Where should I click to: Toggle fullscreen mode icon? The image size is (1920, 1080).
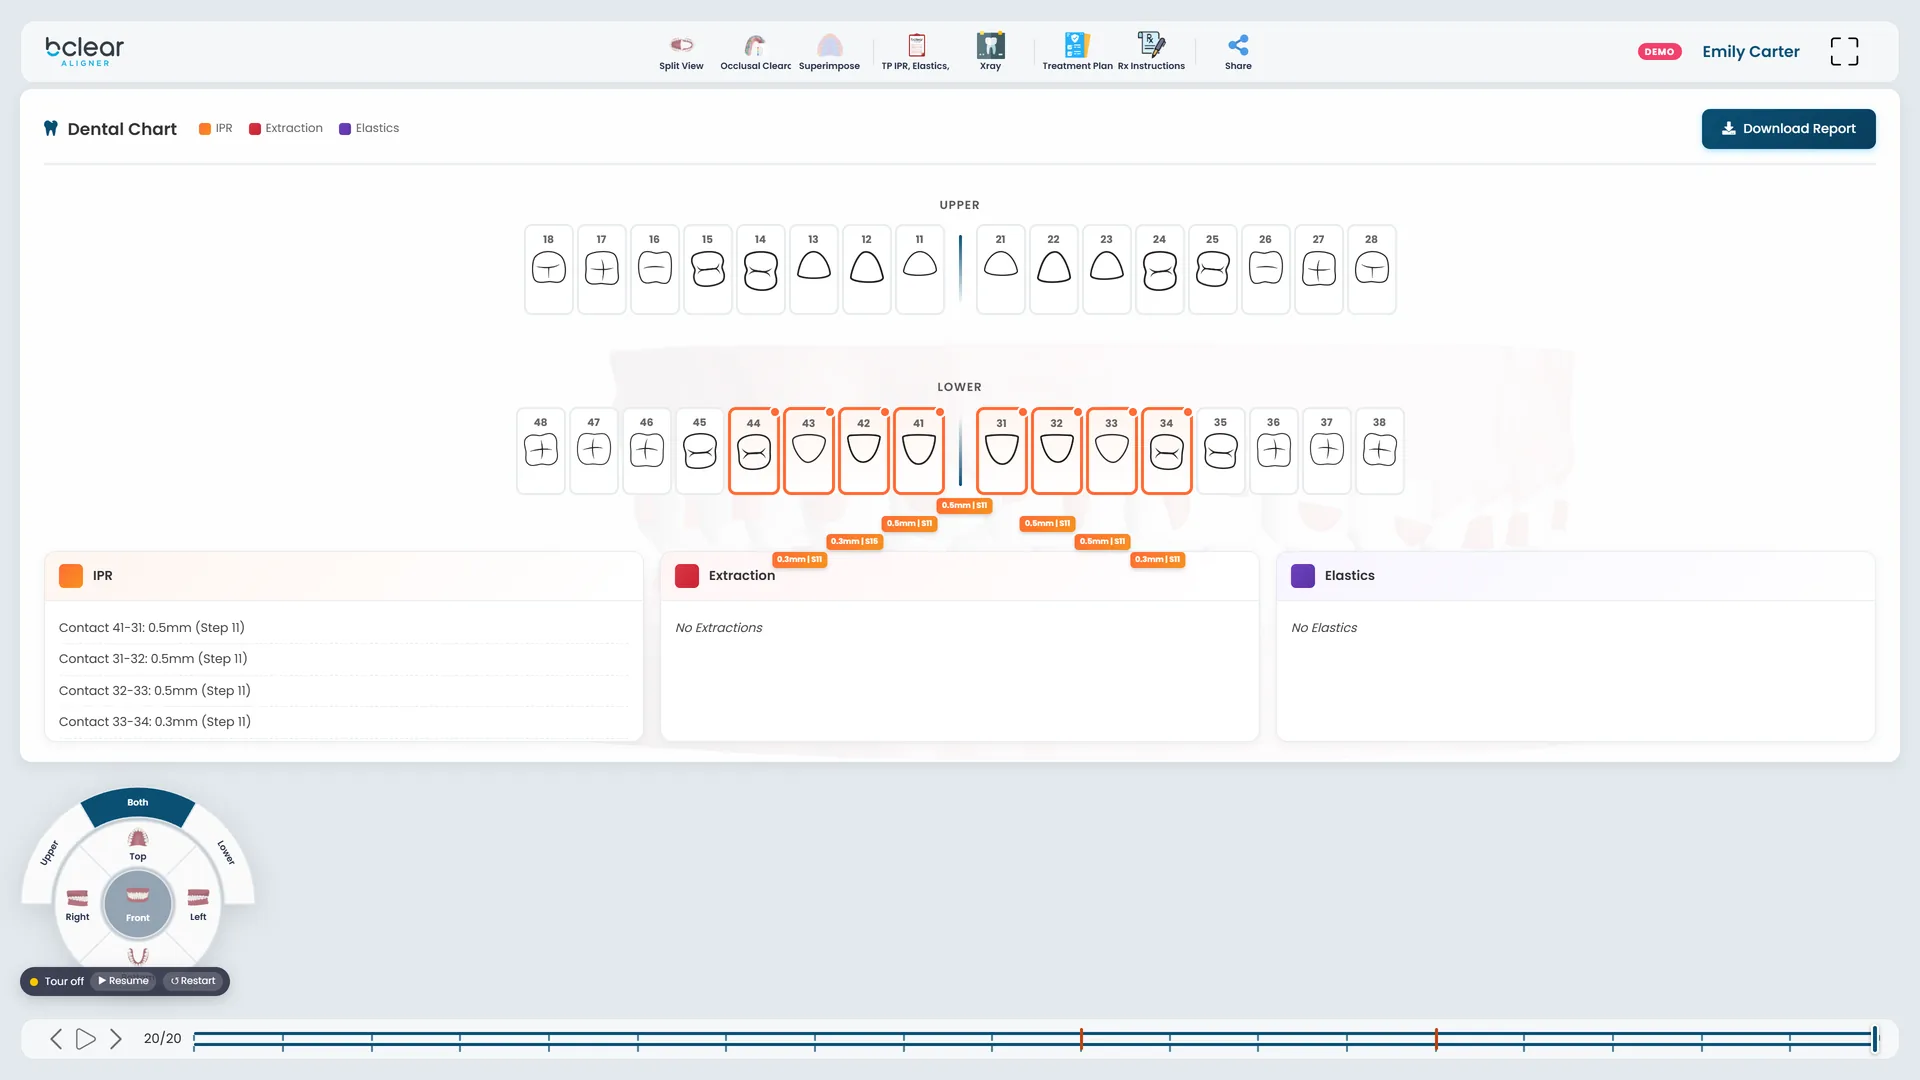(x=1844, y=51)
